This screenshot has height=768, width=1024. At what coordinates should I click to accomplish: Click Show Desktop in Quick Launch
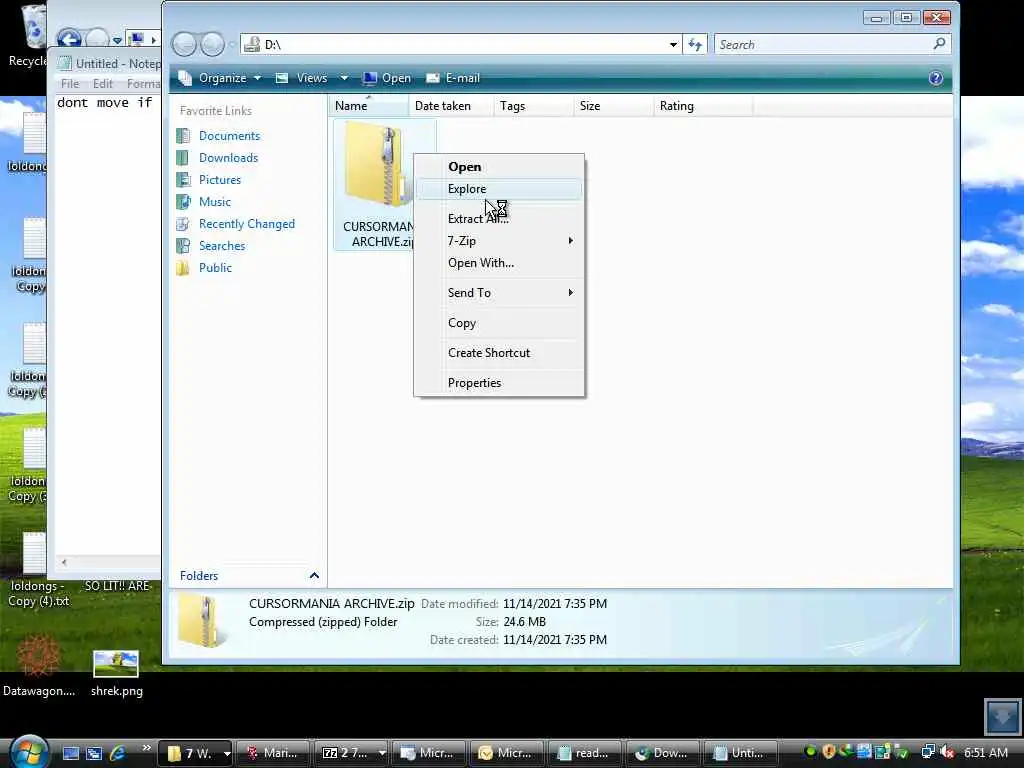(x=71, y=753)
